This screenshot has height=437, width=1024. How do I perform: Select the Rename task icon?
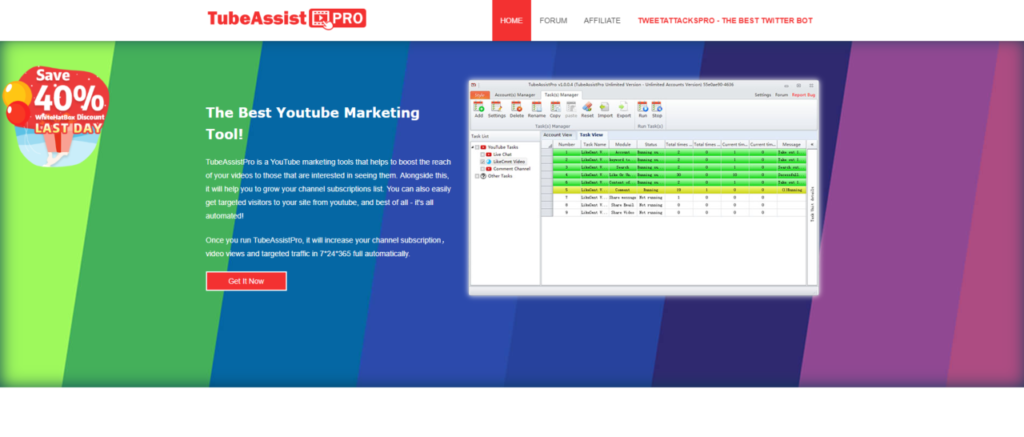(x=537, y=106)
